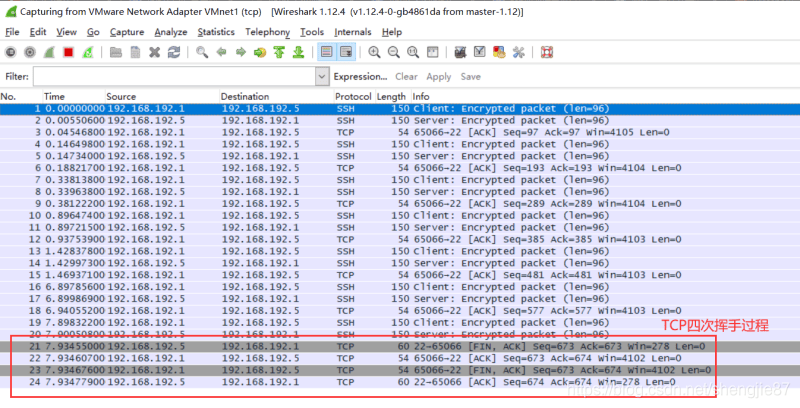Zoom in on packet list text

(x=374, y=52)
